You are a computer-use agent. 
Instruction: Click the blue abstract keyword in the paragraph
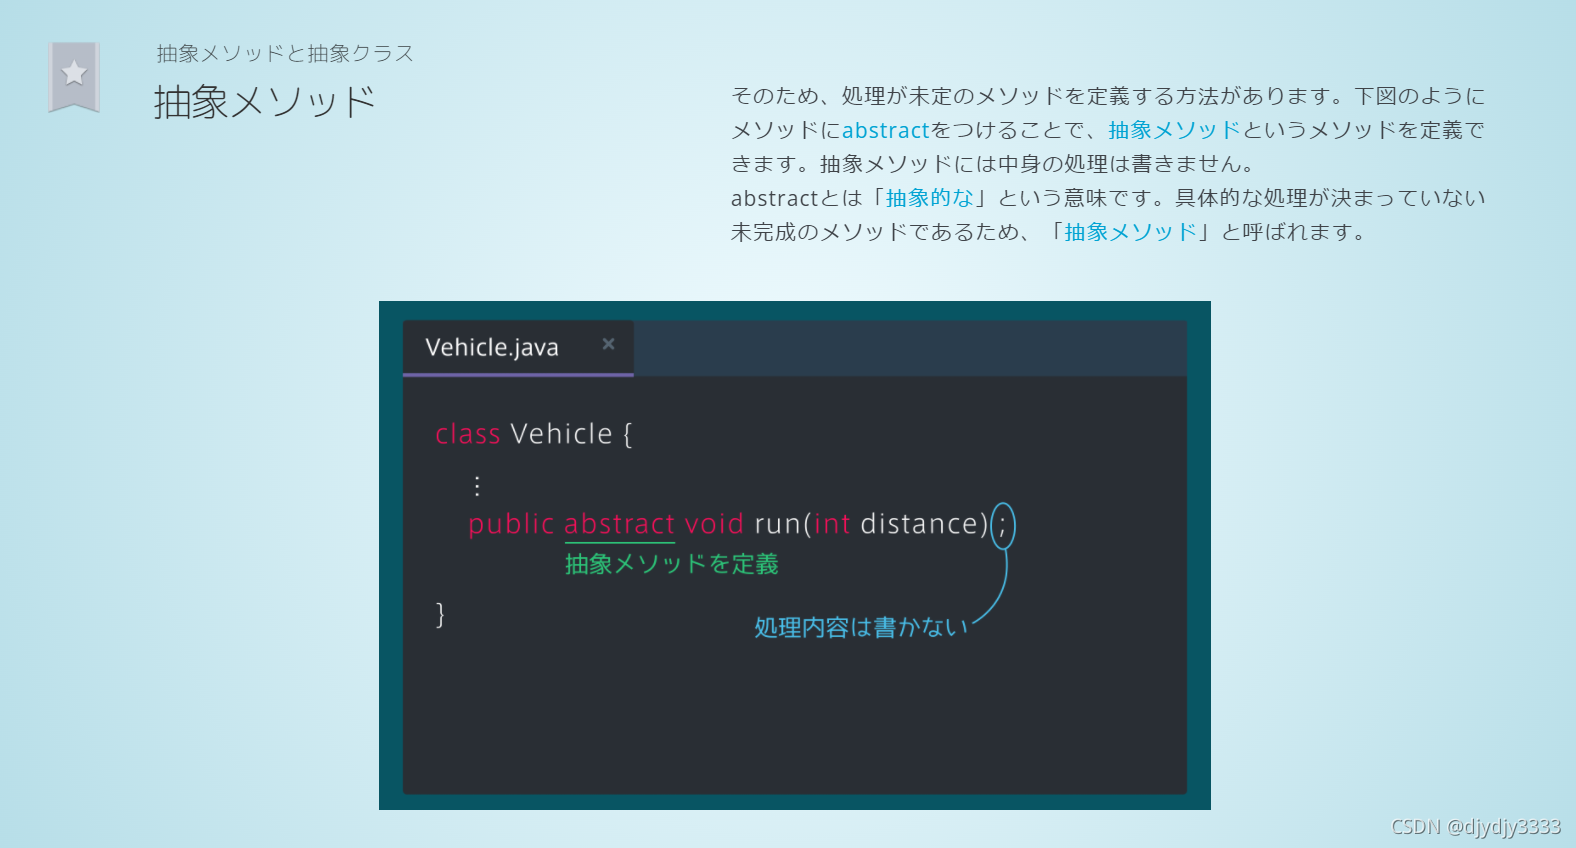[886, 130]
